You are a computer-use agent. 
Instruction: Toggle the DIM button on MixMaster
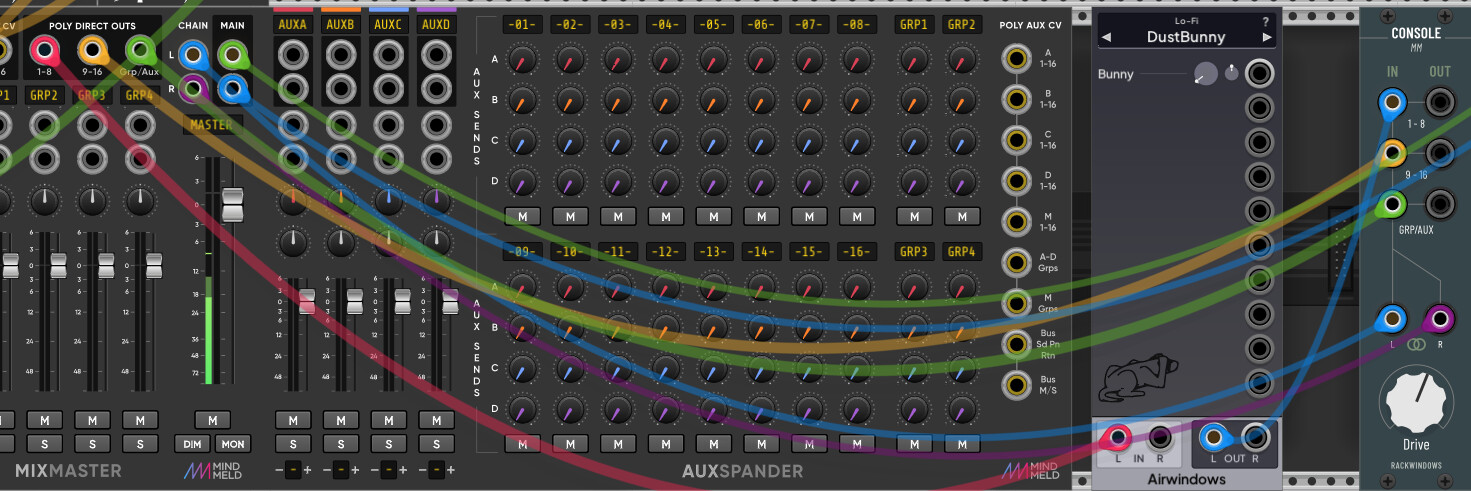[x=192, y=444]
